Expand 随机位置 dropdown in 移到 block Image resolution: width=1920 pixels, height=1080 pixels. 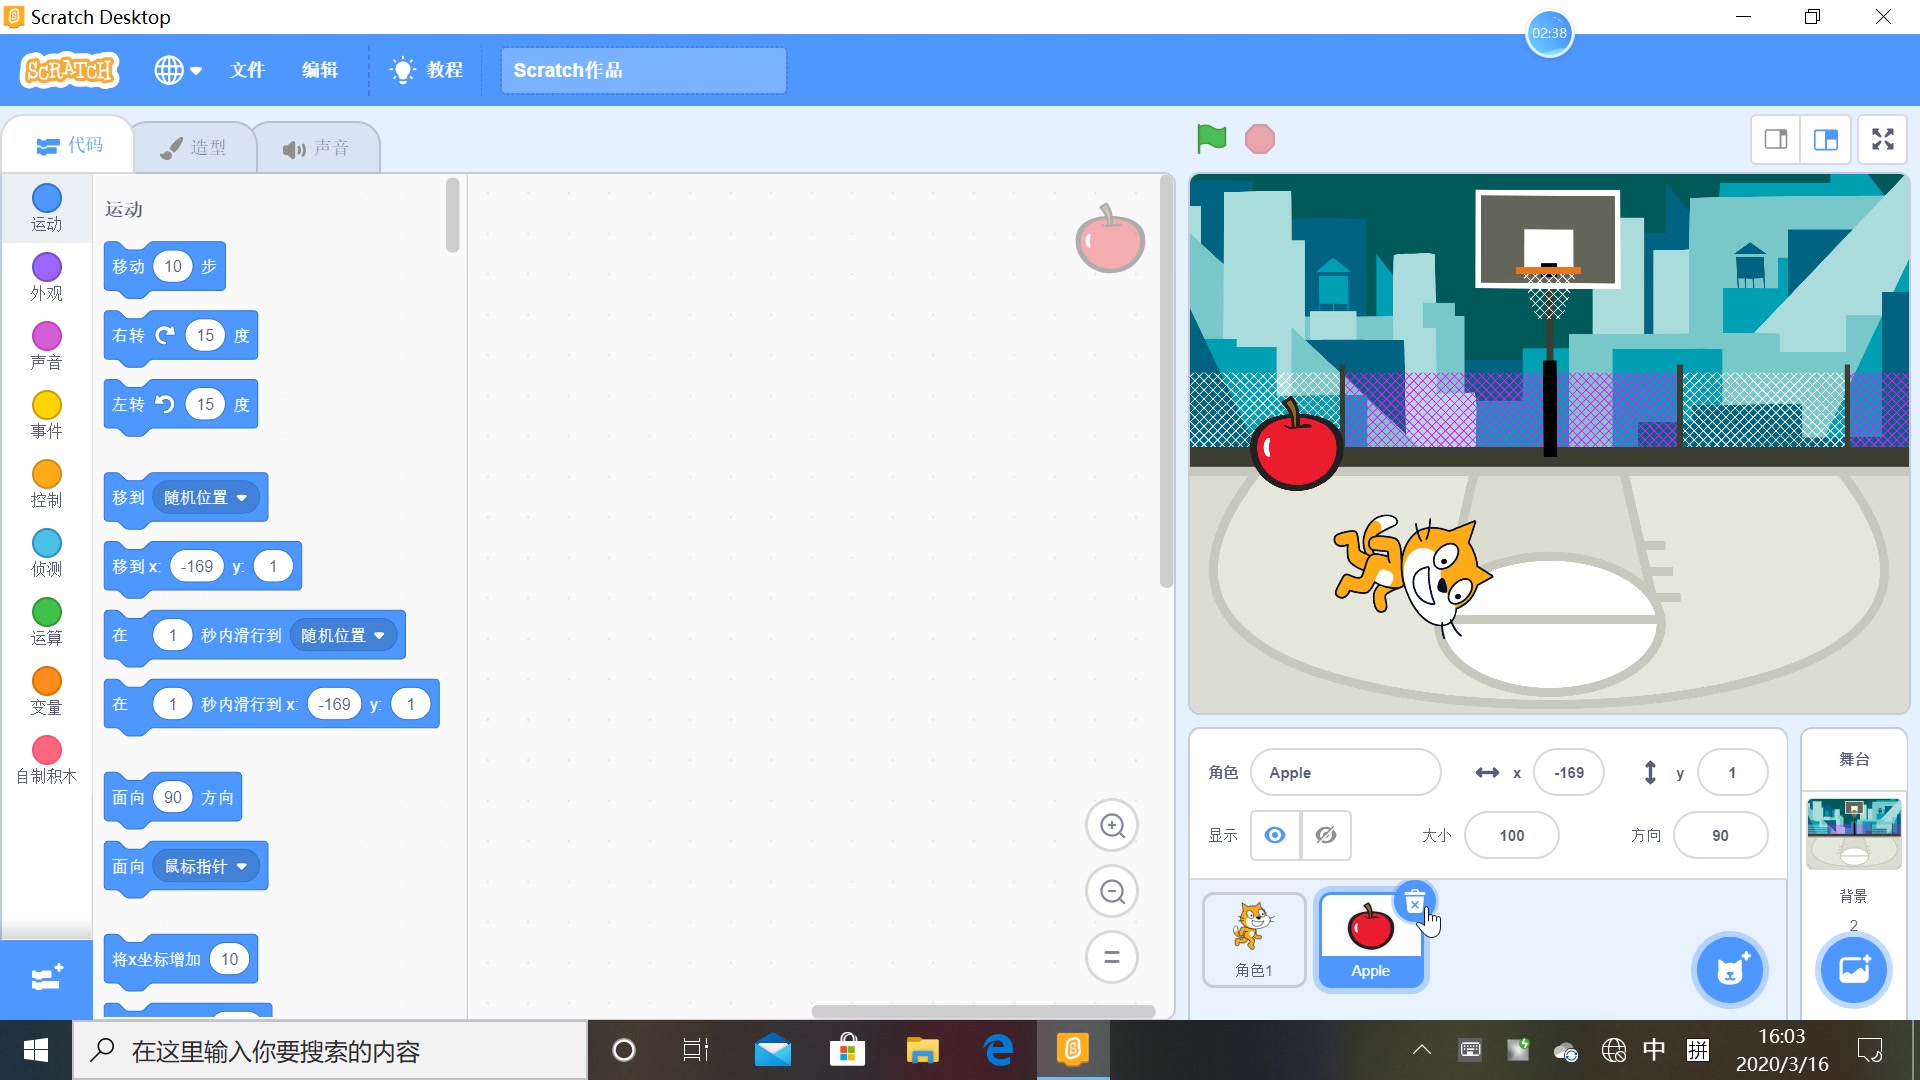click(207, 498)
